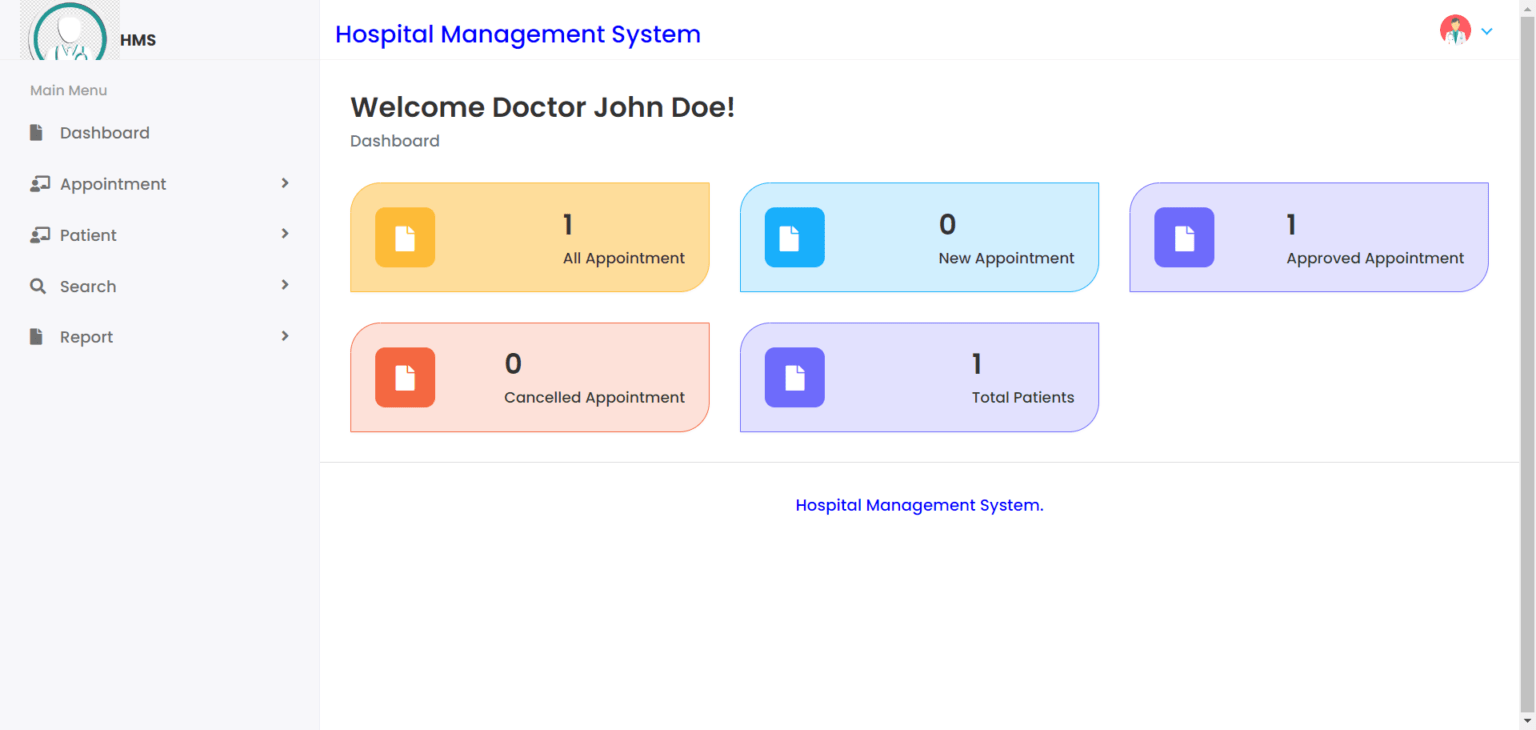Click the document icon on All Appointment card

tap(405, 237)
